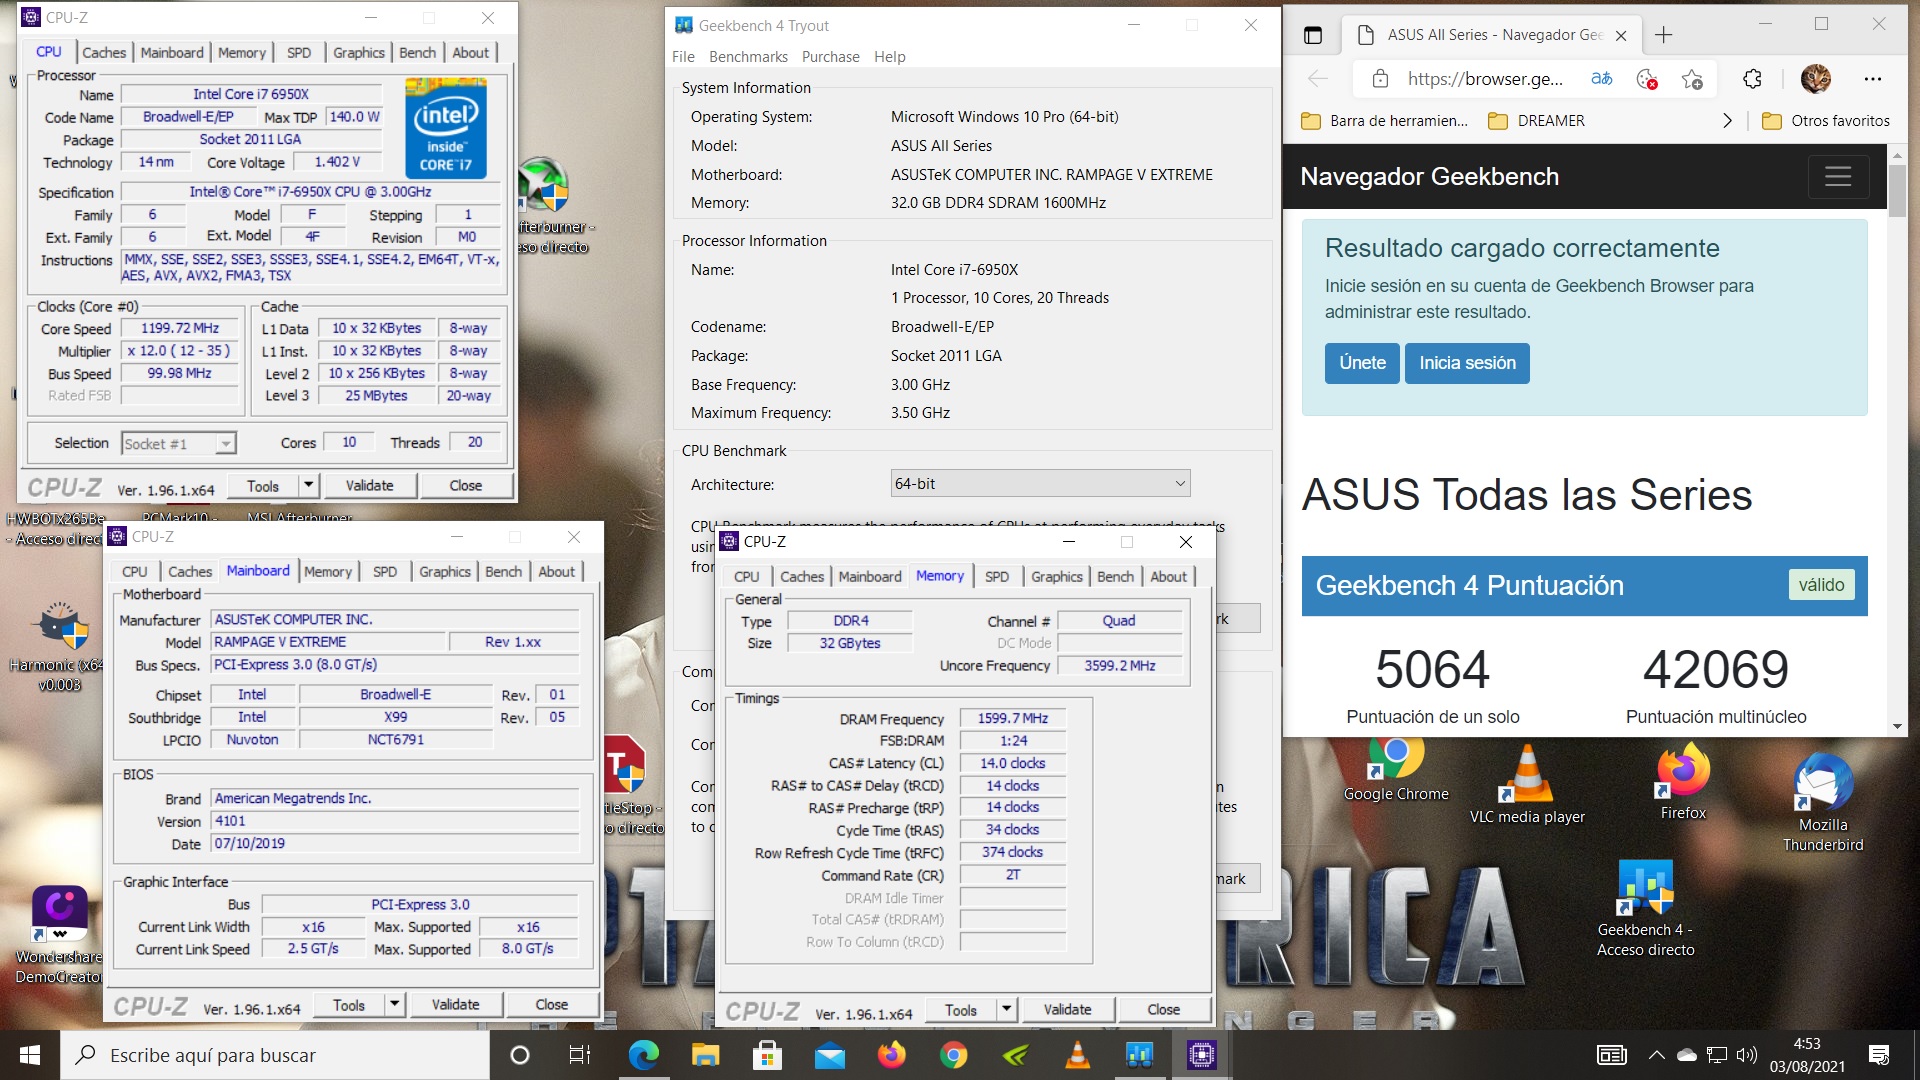Expand favorites bar overflow chevron
This screenshot has height=1080, width=1920.
(1727, 121)
